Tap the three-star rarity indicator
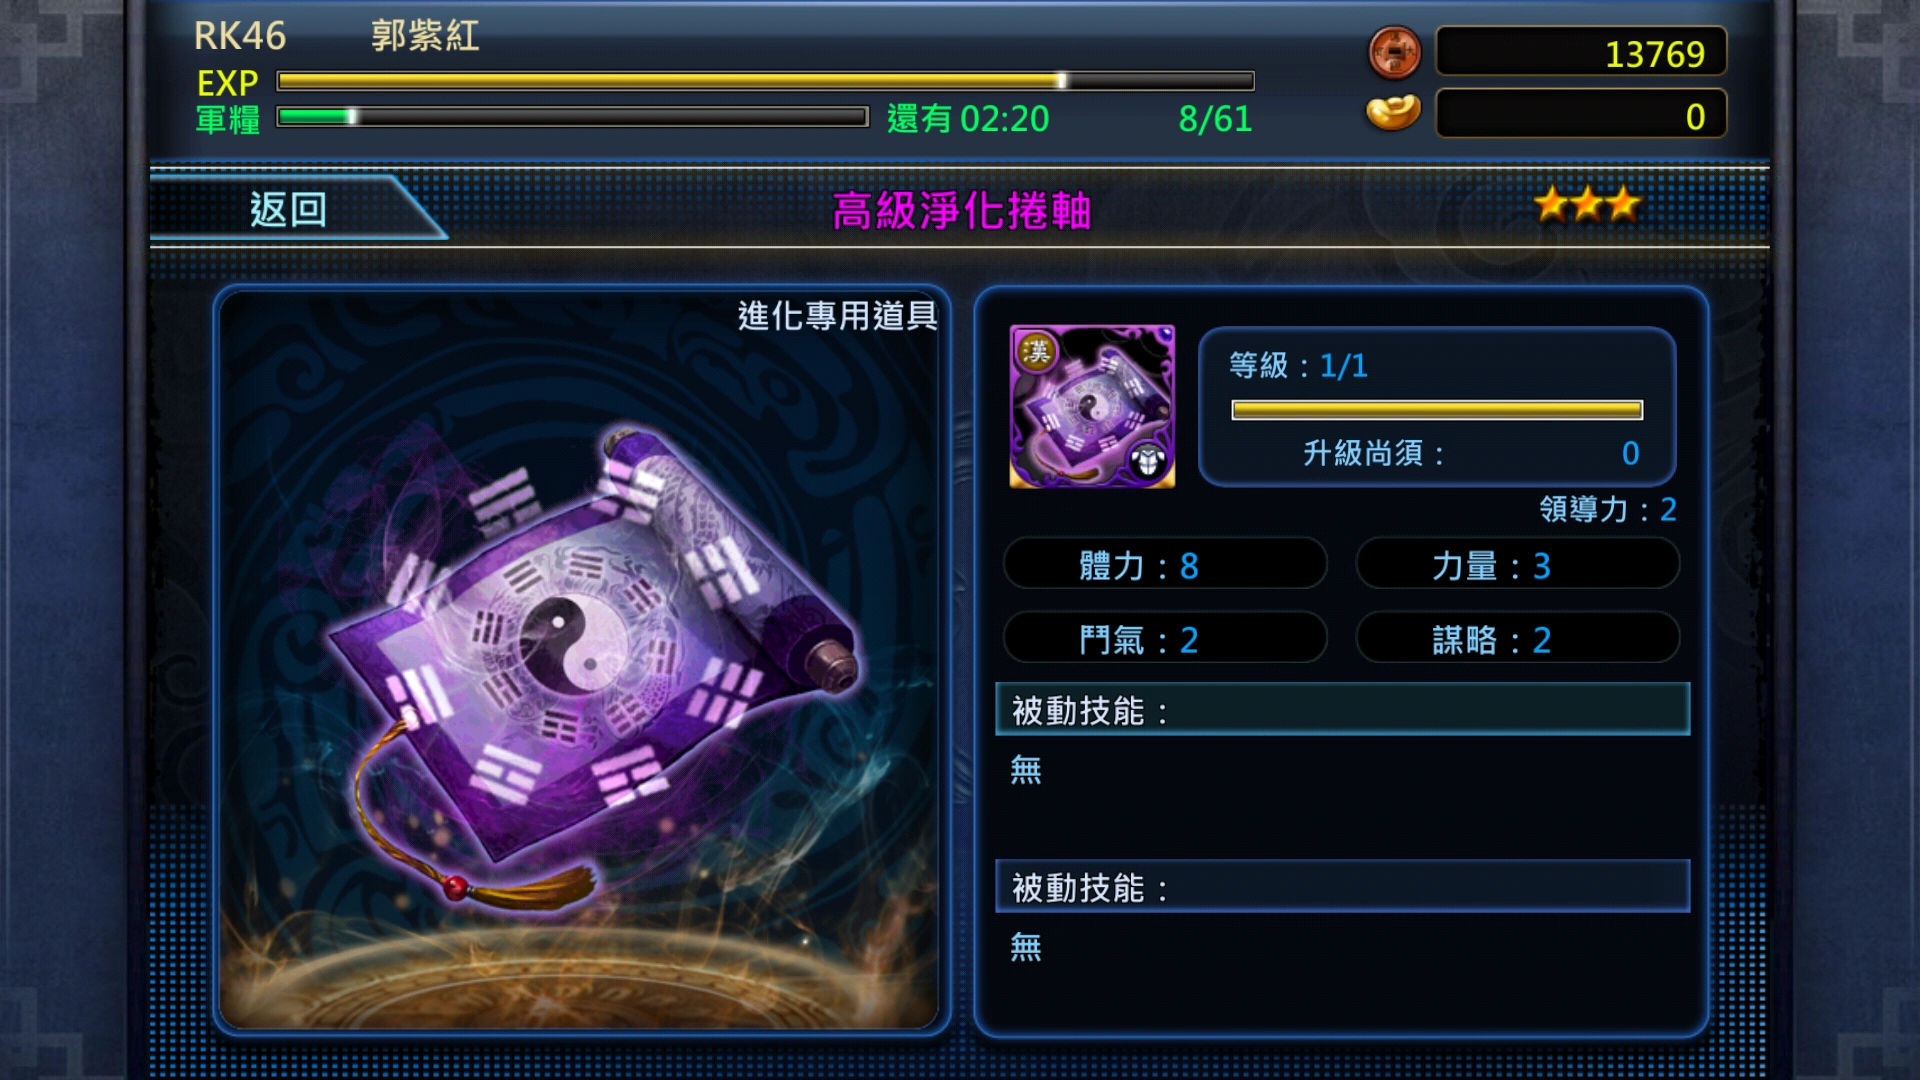This screenshot has width=1920, height=1080. pos(1588,204)
